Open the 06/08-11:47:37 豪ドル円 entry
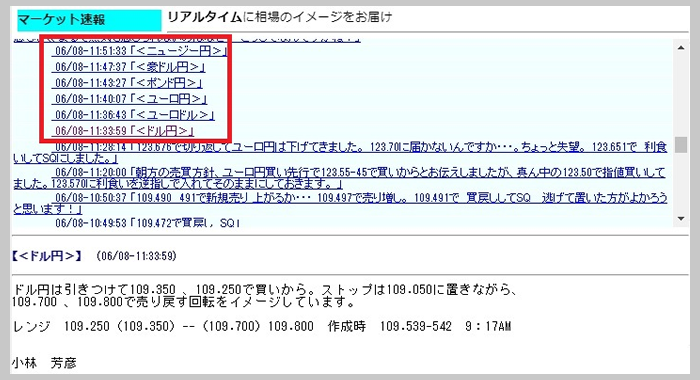 130,67
